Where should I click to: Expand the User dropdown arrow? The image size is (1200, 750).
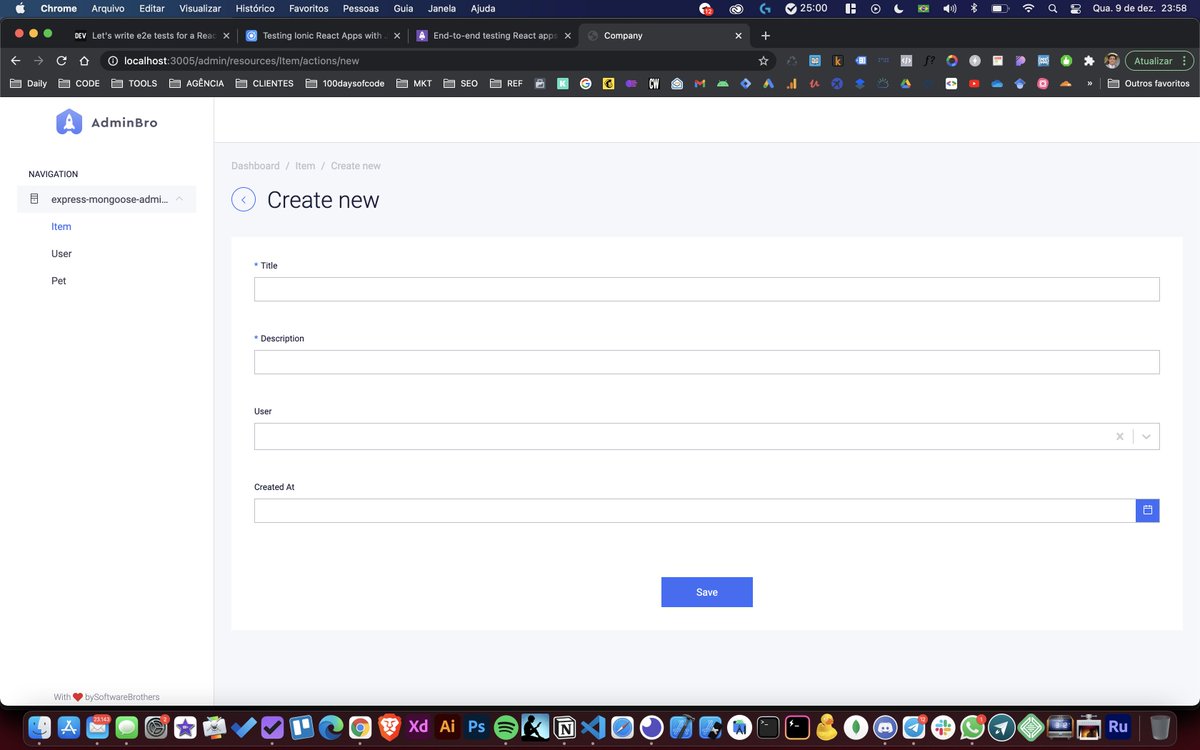pos(1147,436)
